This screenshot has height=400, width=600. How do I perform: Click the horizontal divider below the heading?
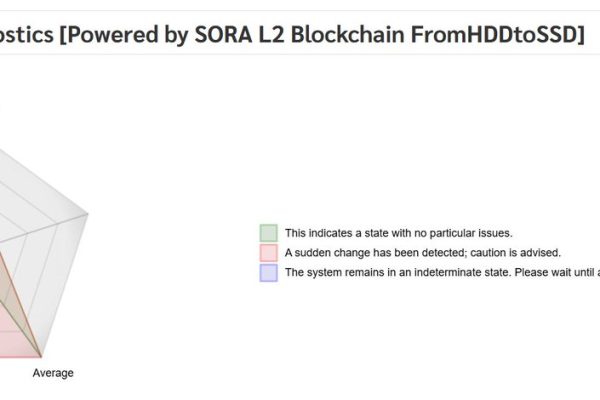300,54
